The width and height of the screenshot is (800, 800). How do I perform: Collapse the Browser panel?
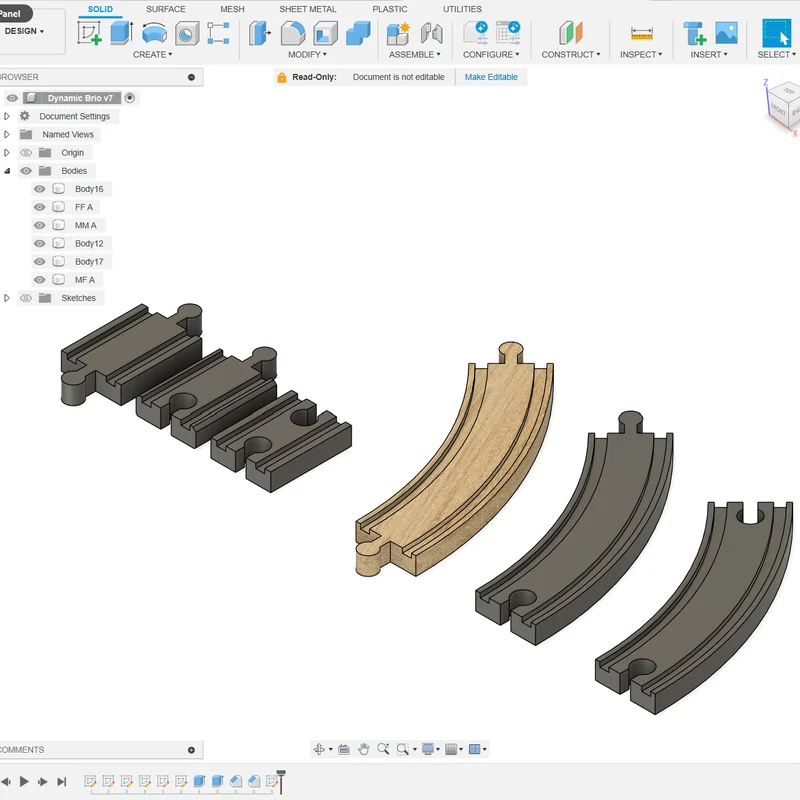191,77
